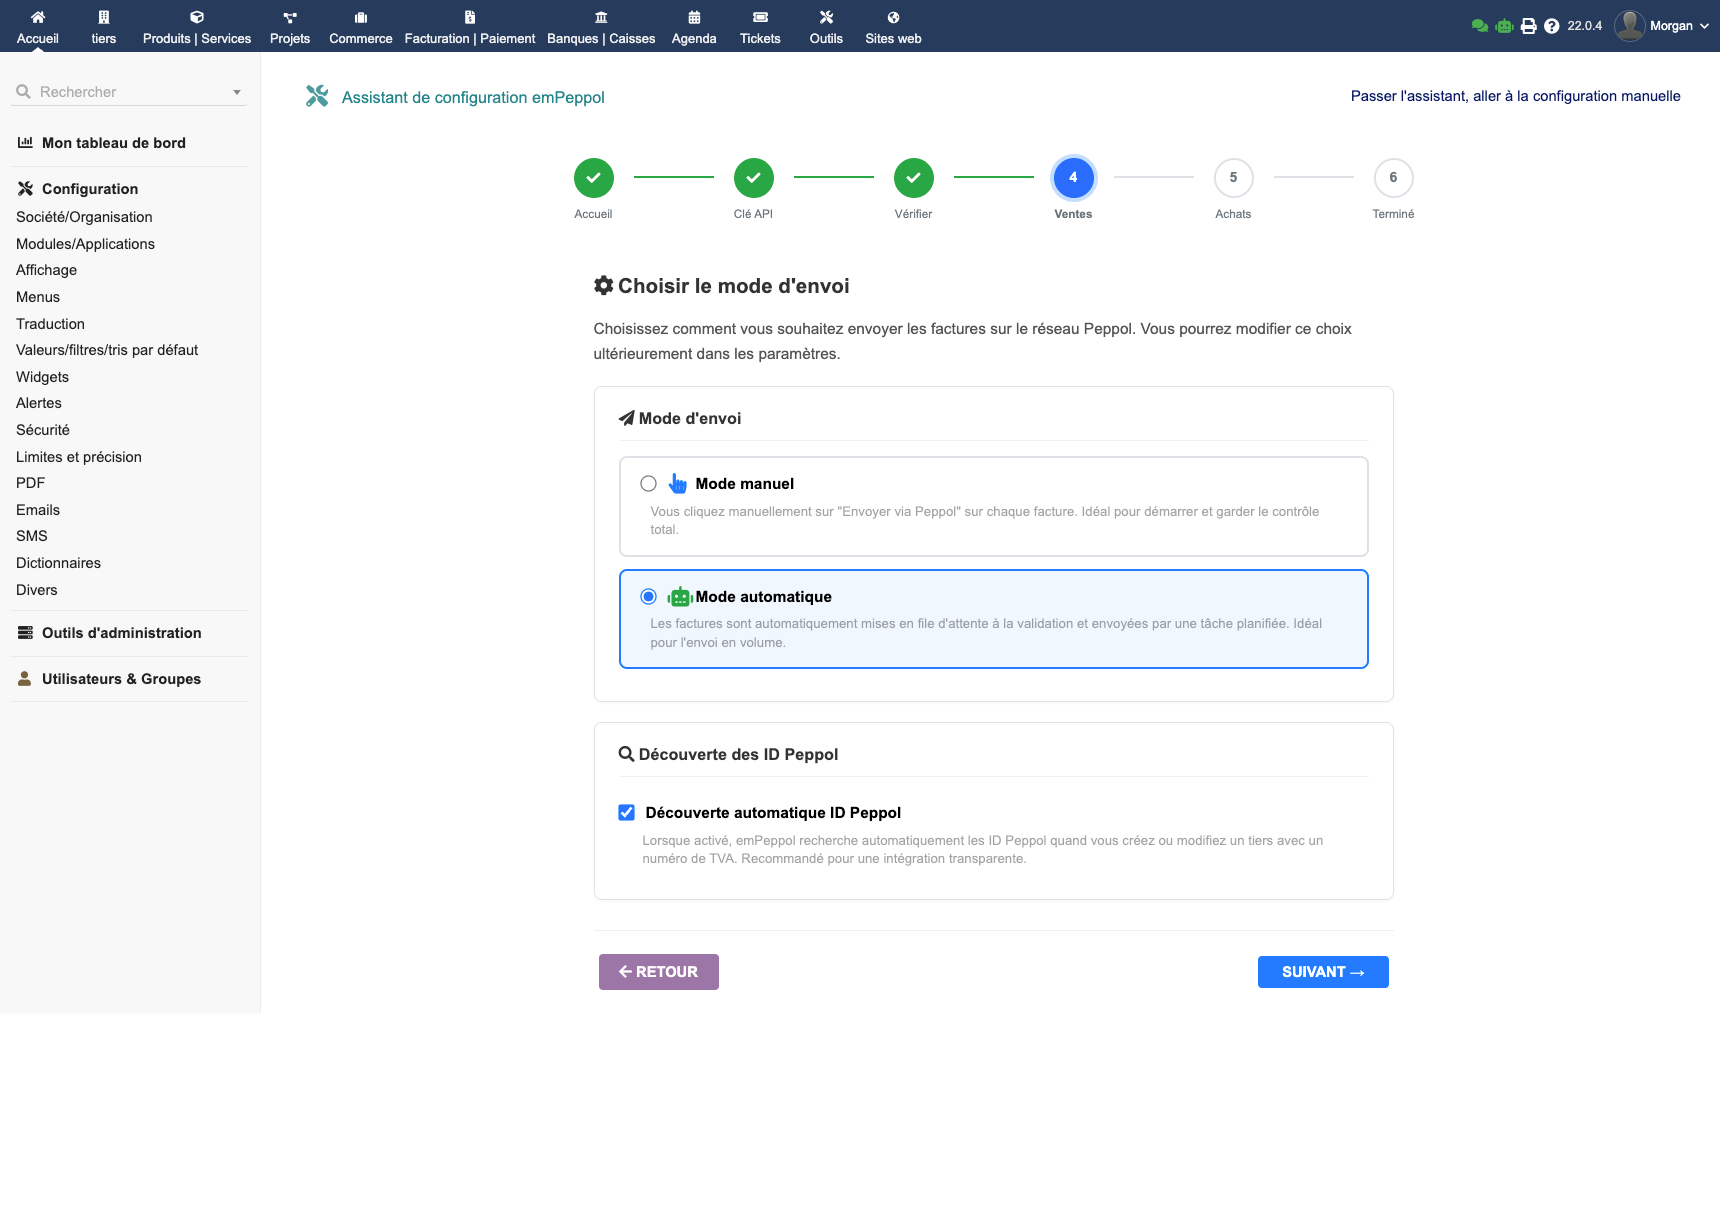This screenshot has height=1219, width=1720.
Task: Open the tiers third-parties menu
Action: tap(104, 27)
